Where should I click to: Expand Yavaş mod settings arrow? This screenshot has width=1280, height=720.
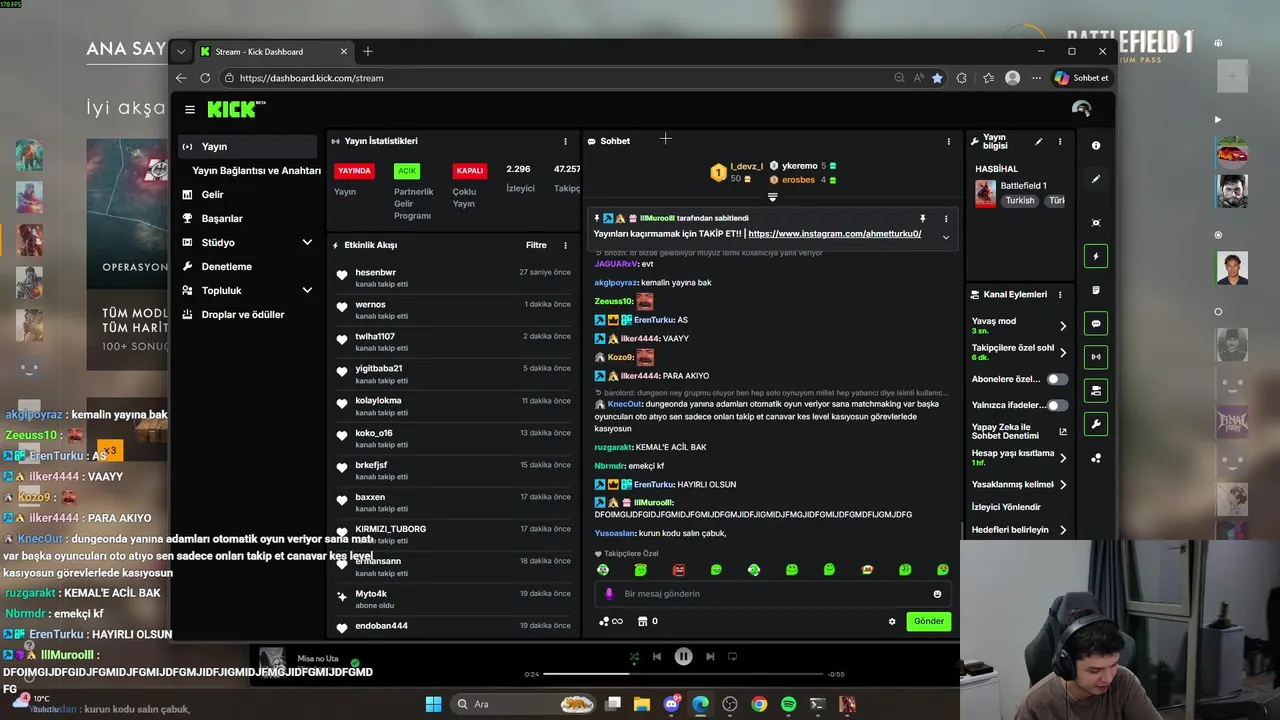(1063, 326)
